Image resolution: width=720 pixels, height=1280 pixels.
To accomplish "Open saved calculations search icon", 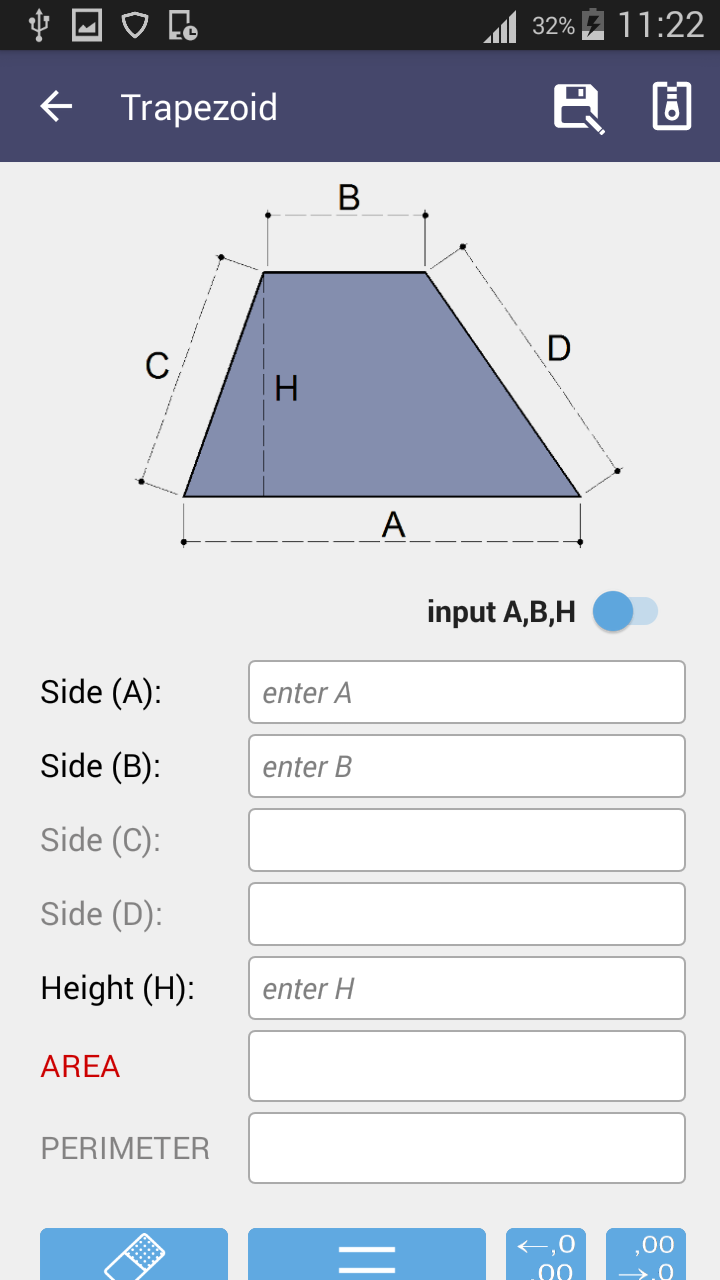I will pyautogui.click(x=579, y=107).
